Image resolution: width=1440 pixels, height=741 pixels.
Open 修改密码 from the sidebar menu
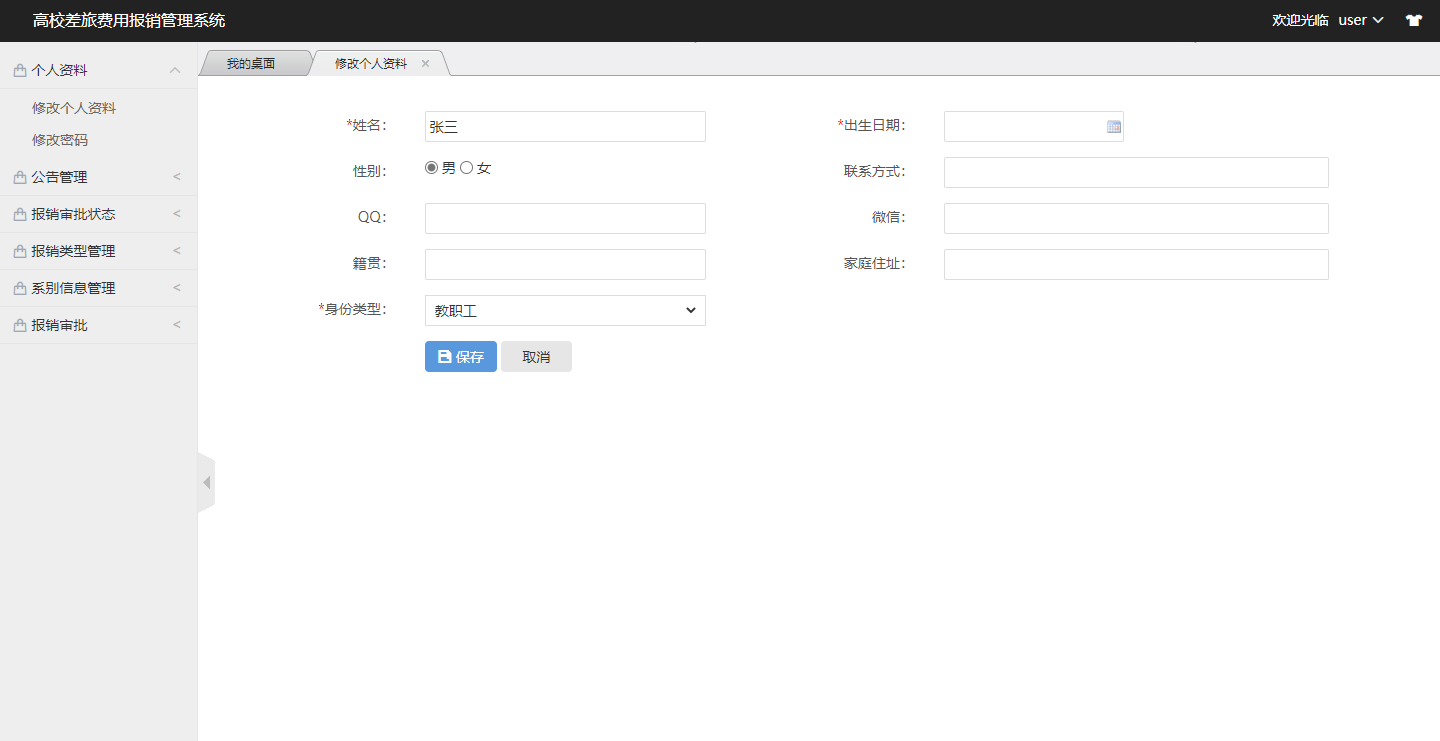tap(59, 139)
